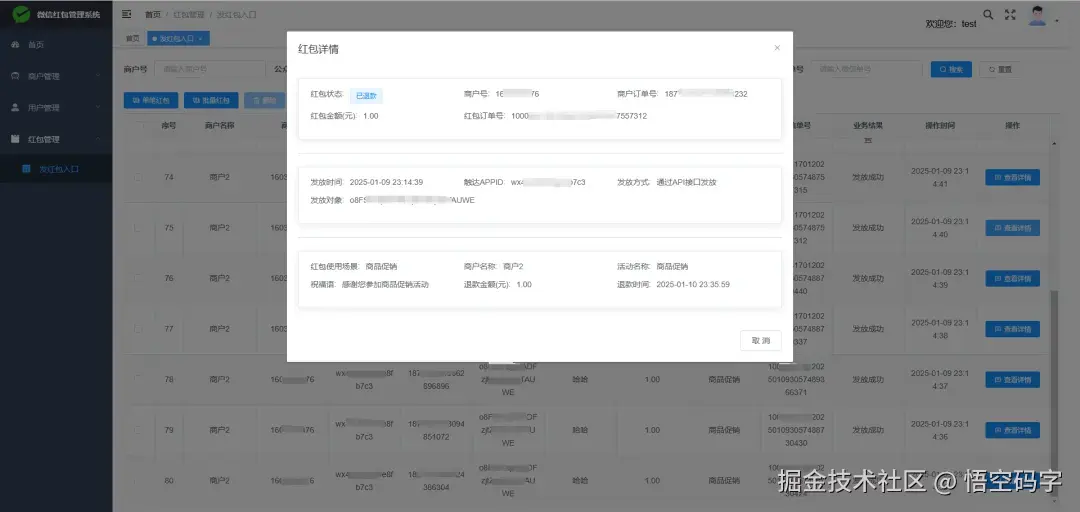This screenshot has height=512, width=1080.
Task: Click the 取消 button in dialog
Action: point(761,340)
